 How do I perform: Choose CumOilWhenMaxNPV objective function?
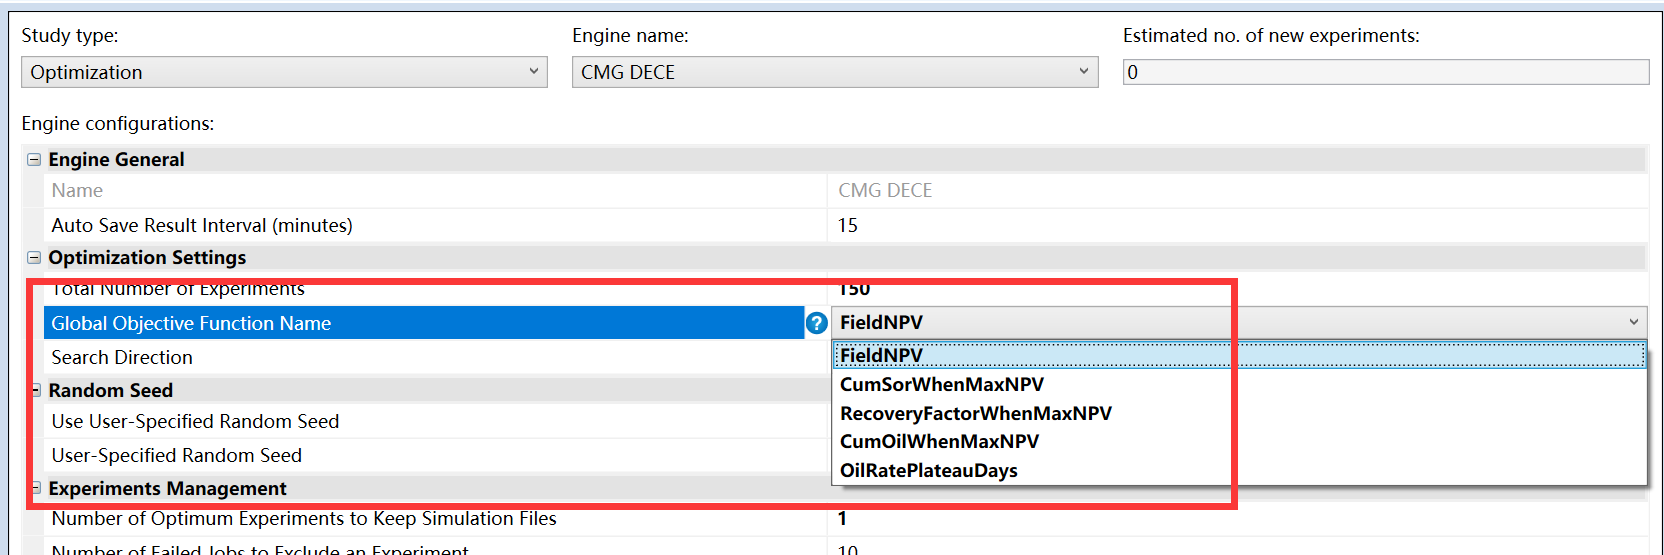[939, 442]
